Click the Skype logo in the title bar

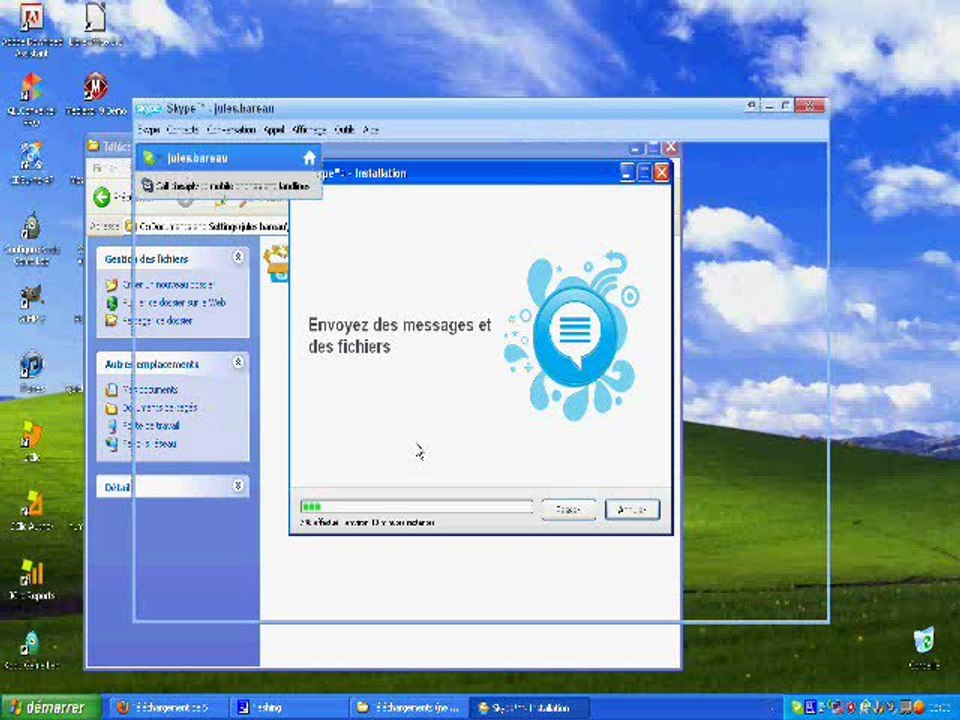pos(148,108)
